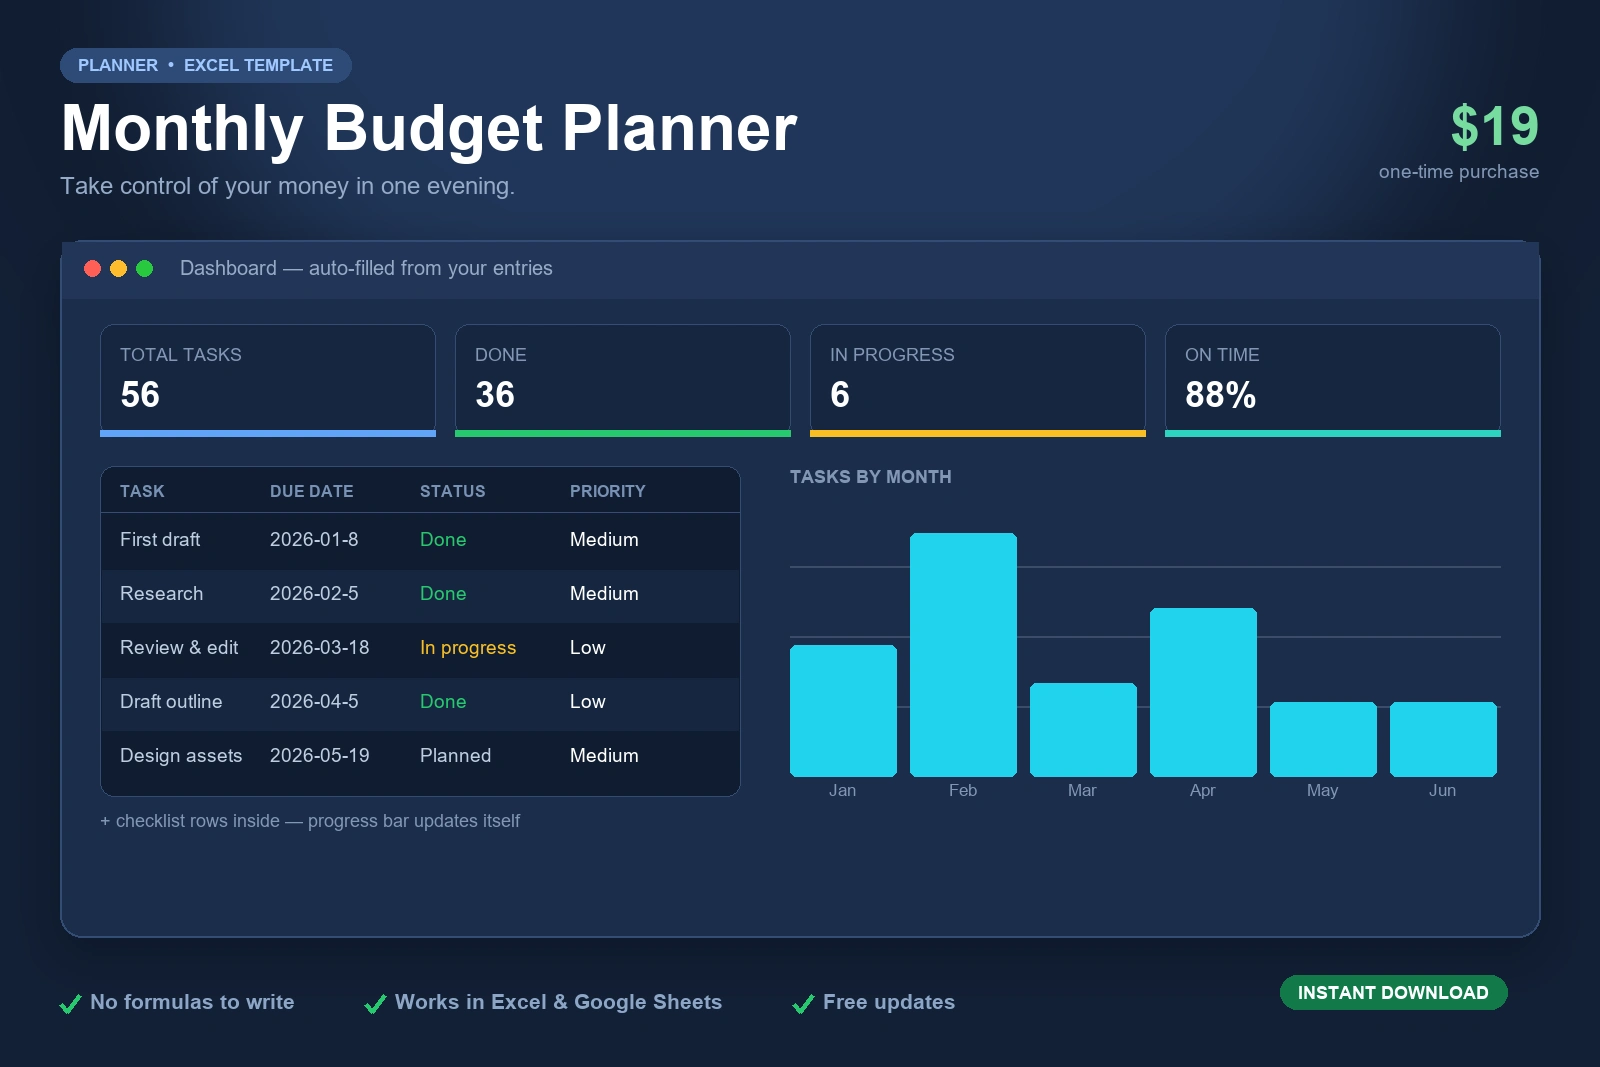The width and height of the screenshot is (1600, 1067).
Task: Open the On Time 88% card
Action: pos(1333,380)
